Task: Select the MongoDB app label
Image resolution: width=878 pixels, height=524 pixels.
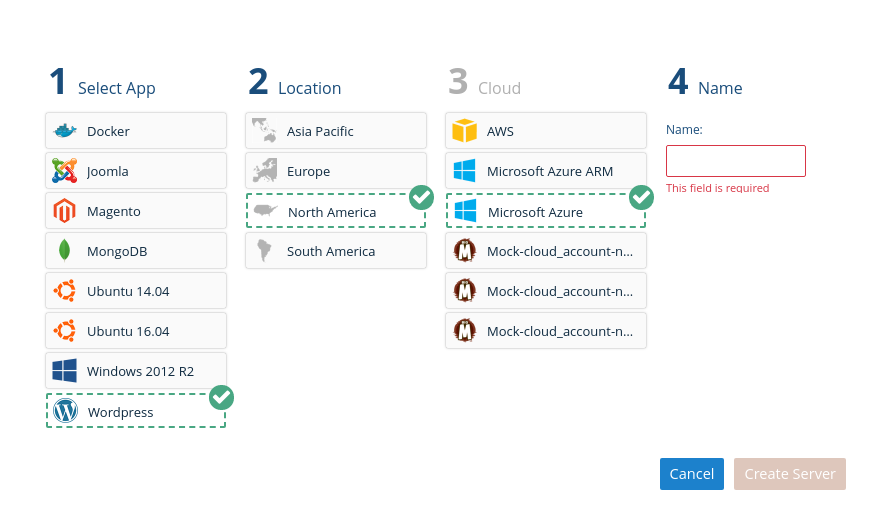Action: pyautogui.click(x=117, y=251)
